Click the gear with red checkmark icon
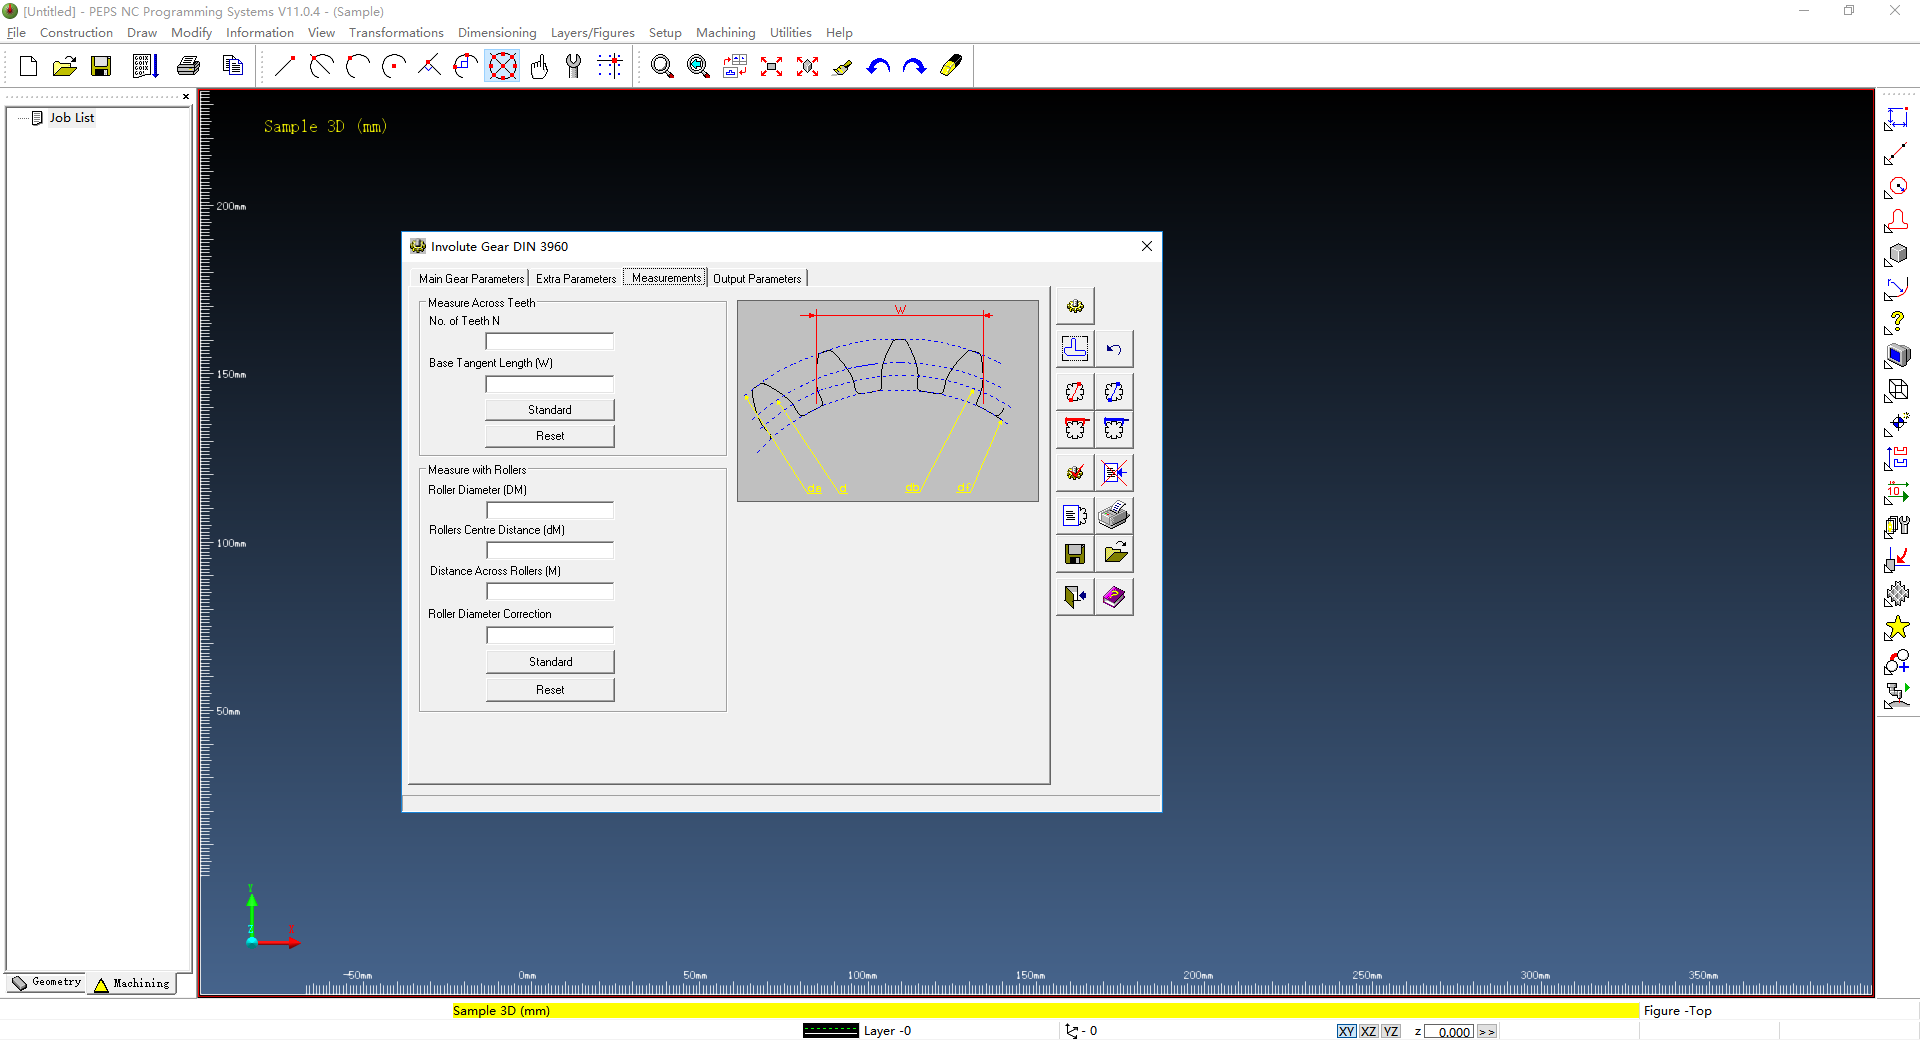Image resolution: width=1920 pixels, height=1040 pixels. click(1075, 472)
